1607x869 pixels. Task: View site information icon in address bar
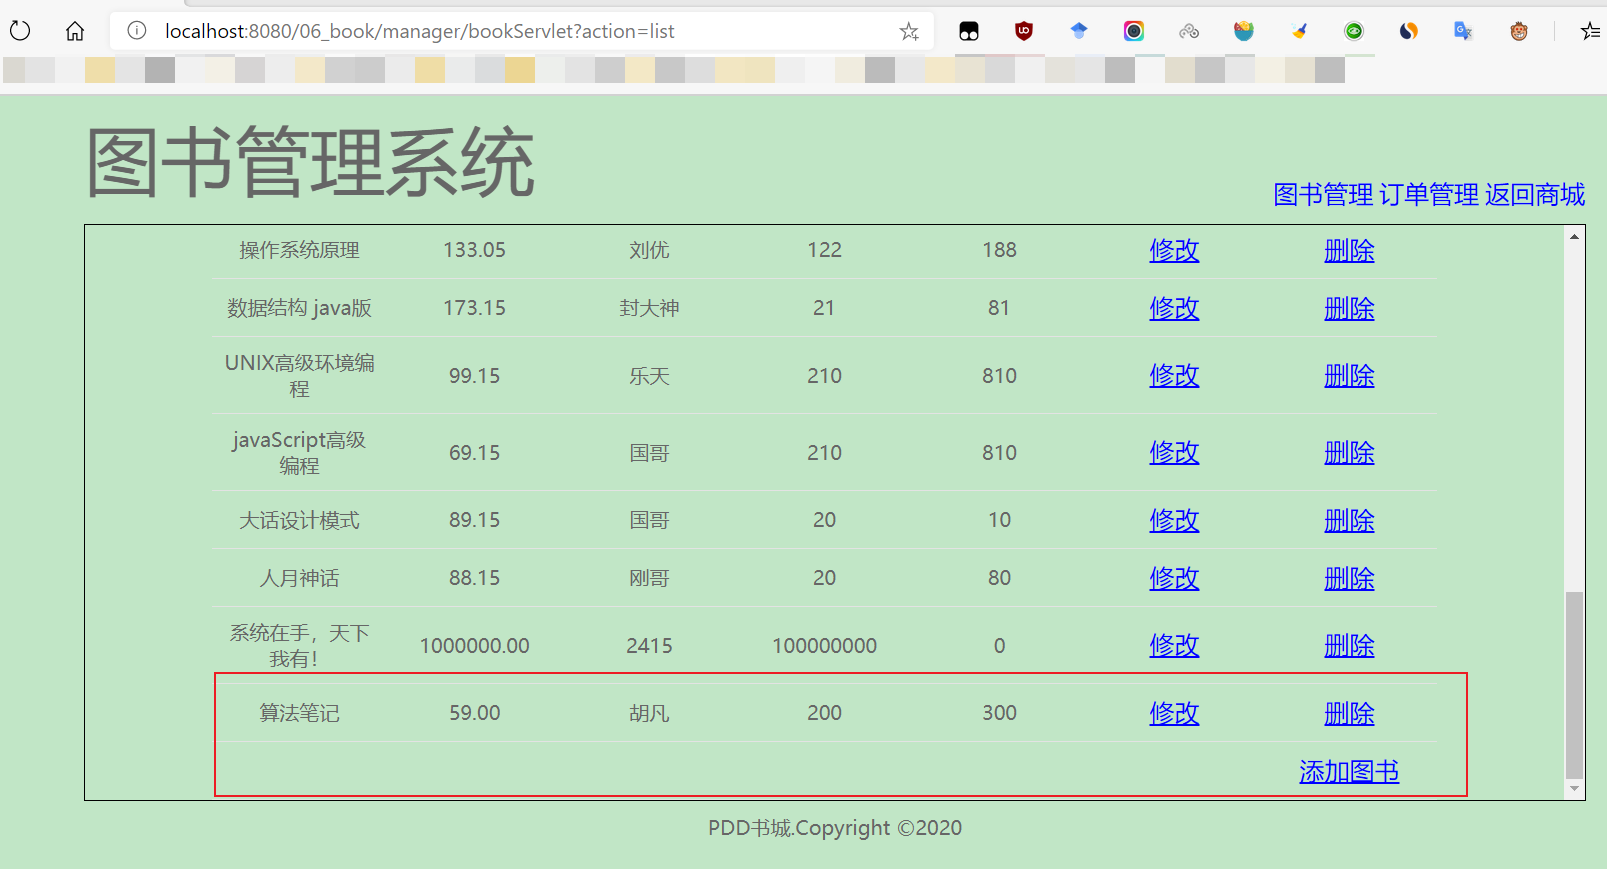137,31
